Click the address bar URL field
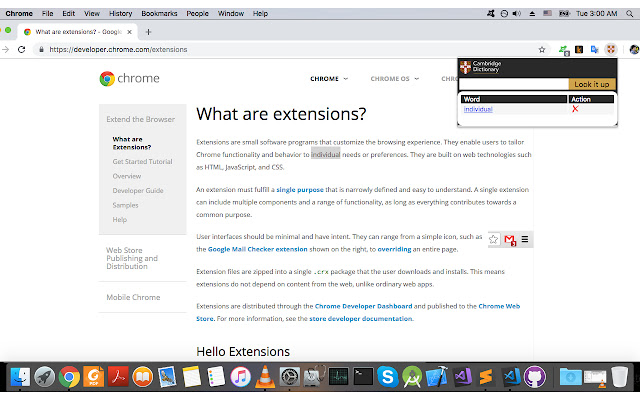 [280, 48]
